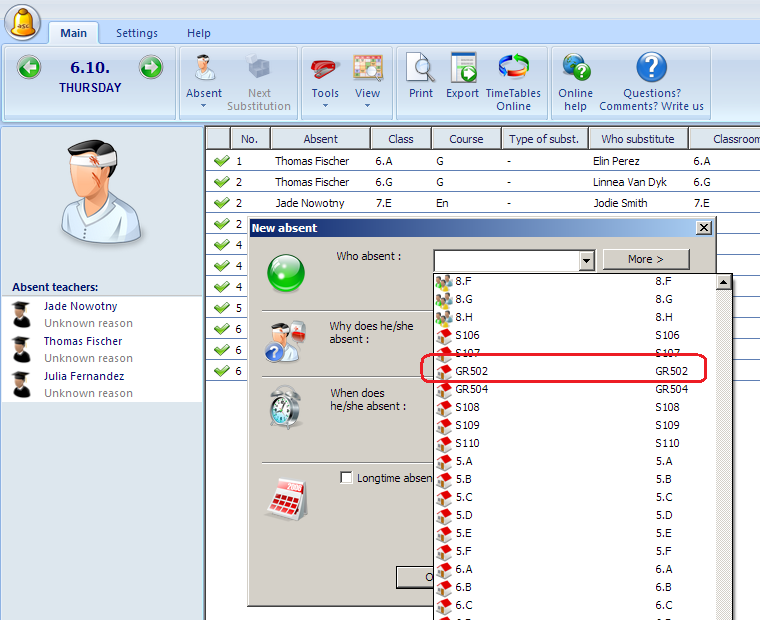Enable the Longtime absent checkbox
This screenshot has height=620, width=760.
click(346, 478)
